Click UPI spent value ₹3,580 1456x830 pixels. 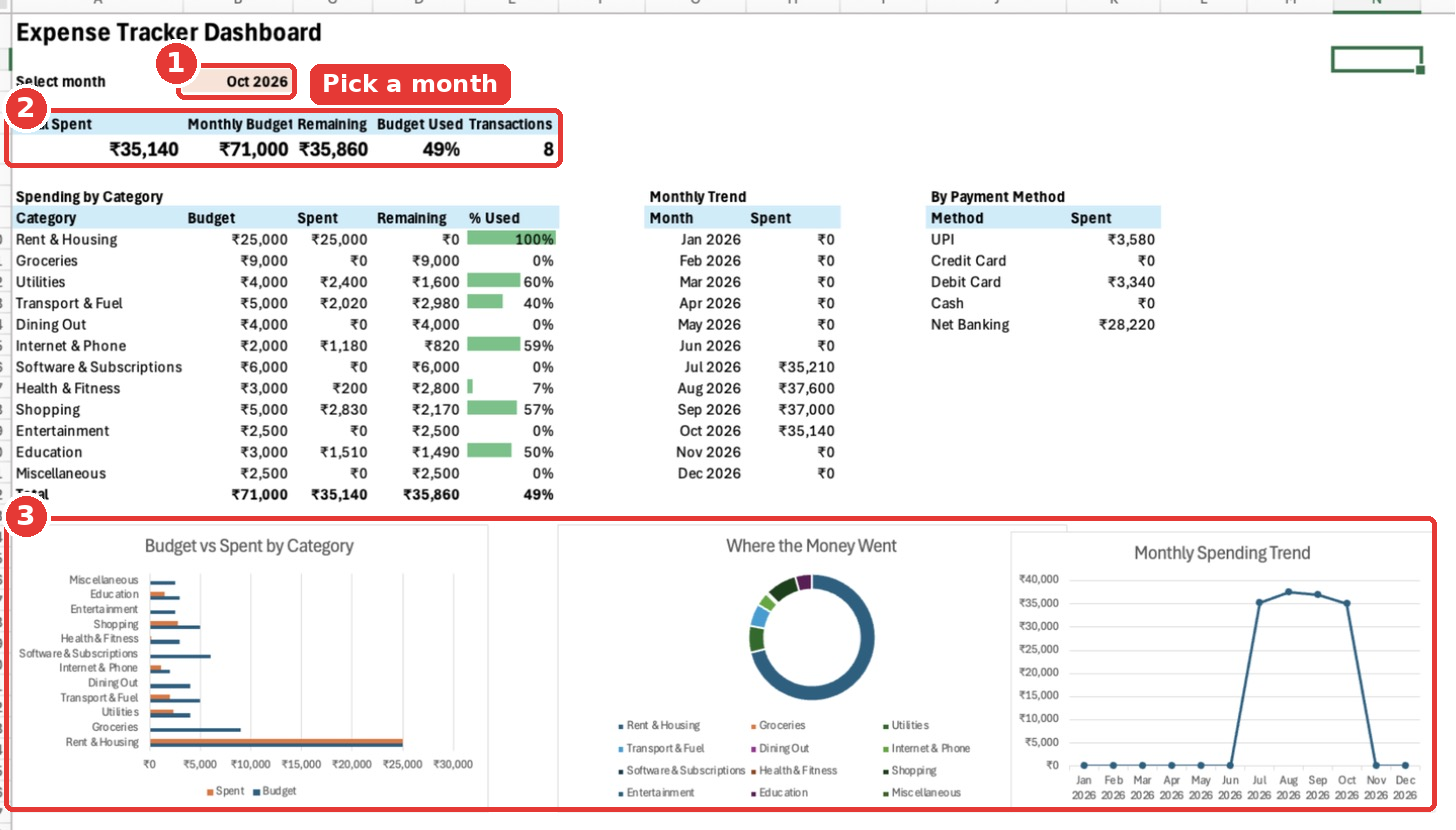click(x=1131, y=240)
